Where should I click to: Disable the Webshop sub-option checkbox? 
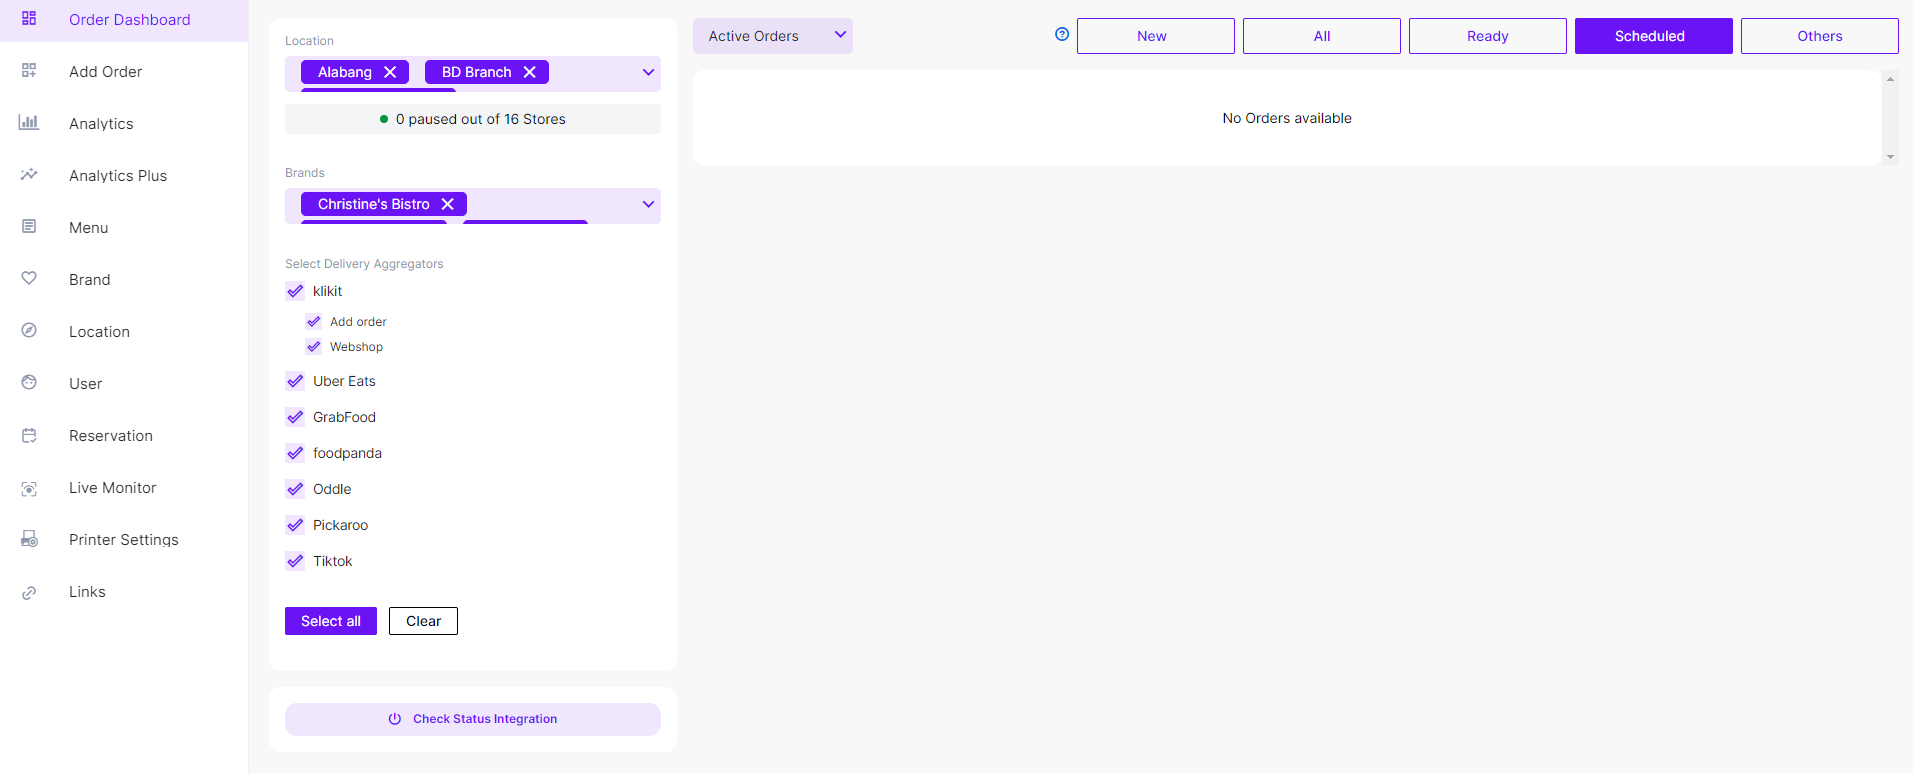coord(314,347)
